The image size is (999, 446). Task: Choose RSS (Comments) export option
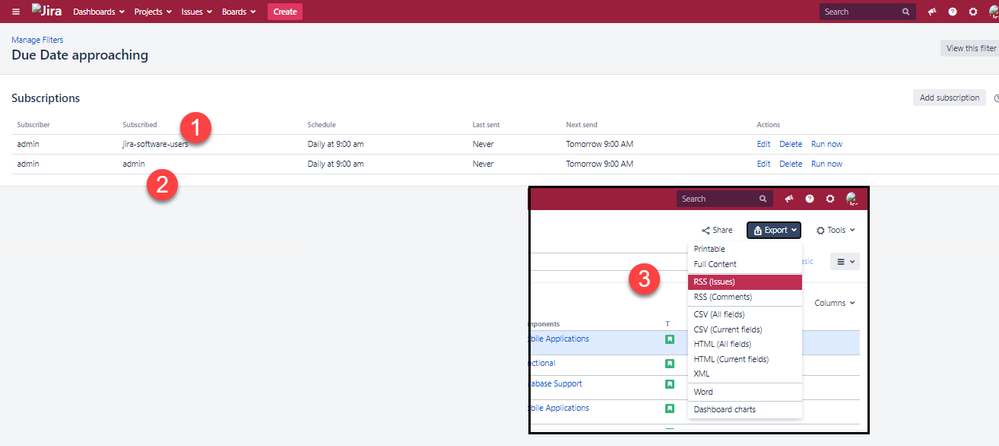pyautogui.click(x=745, y=297)
